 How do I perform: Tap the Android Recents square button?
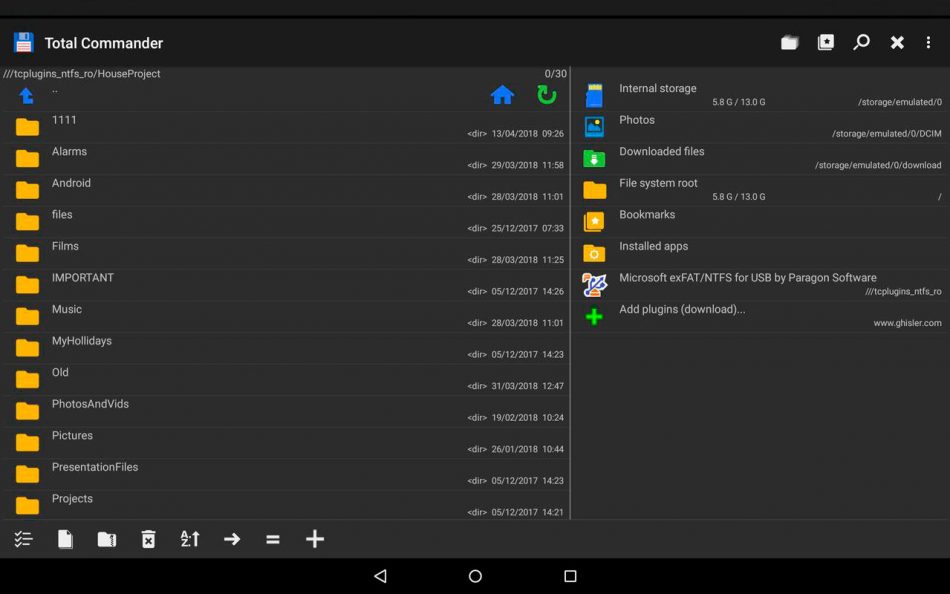click(x=570, y=576)
